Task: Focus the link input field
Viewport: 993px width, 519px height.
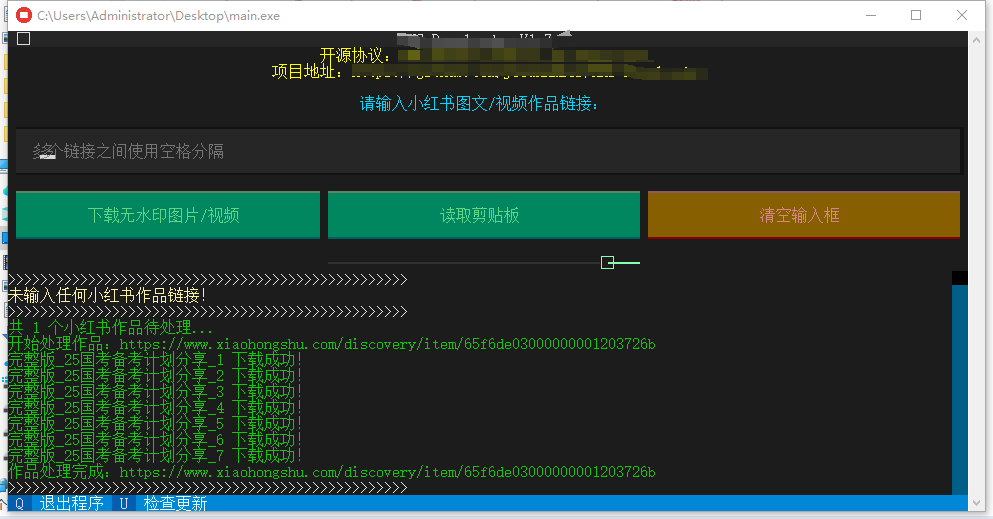Action: pos(488,151)
